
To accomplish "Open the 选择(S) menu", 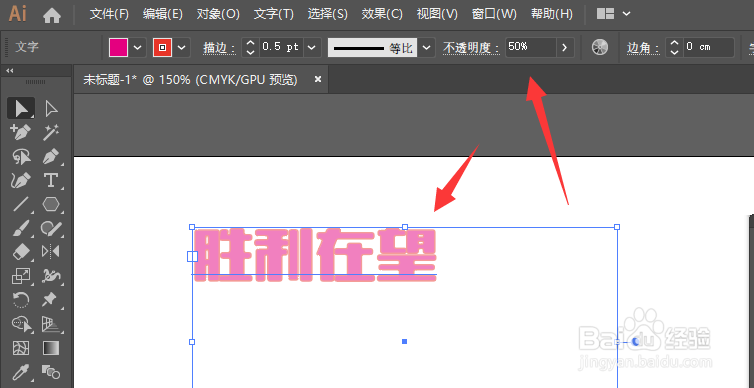I will click(327, 14).
